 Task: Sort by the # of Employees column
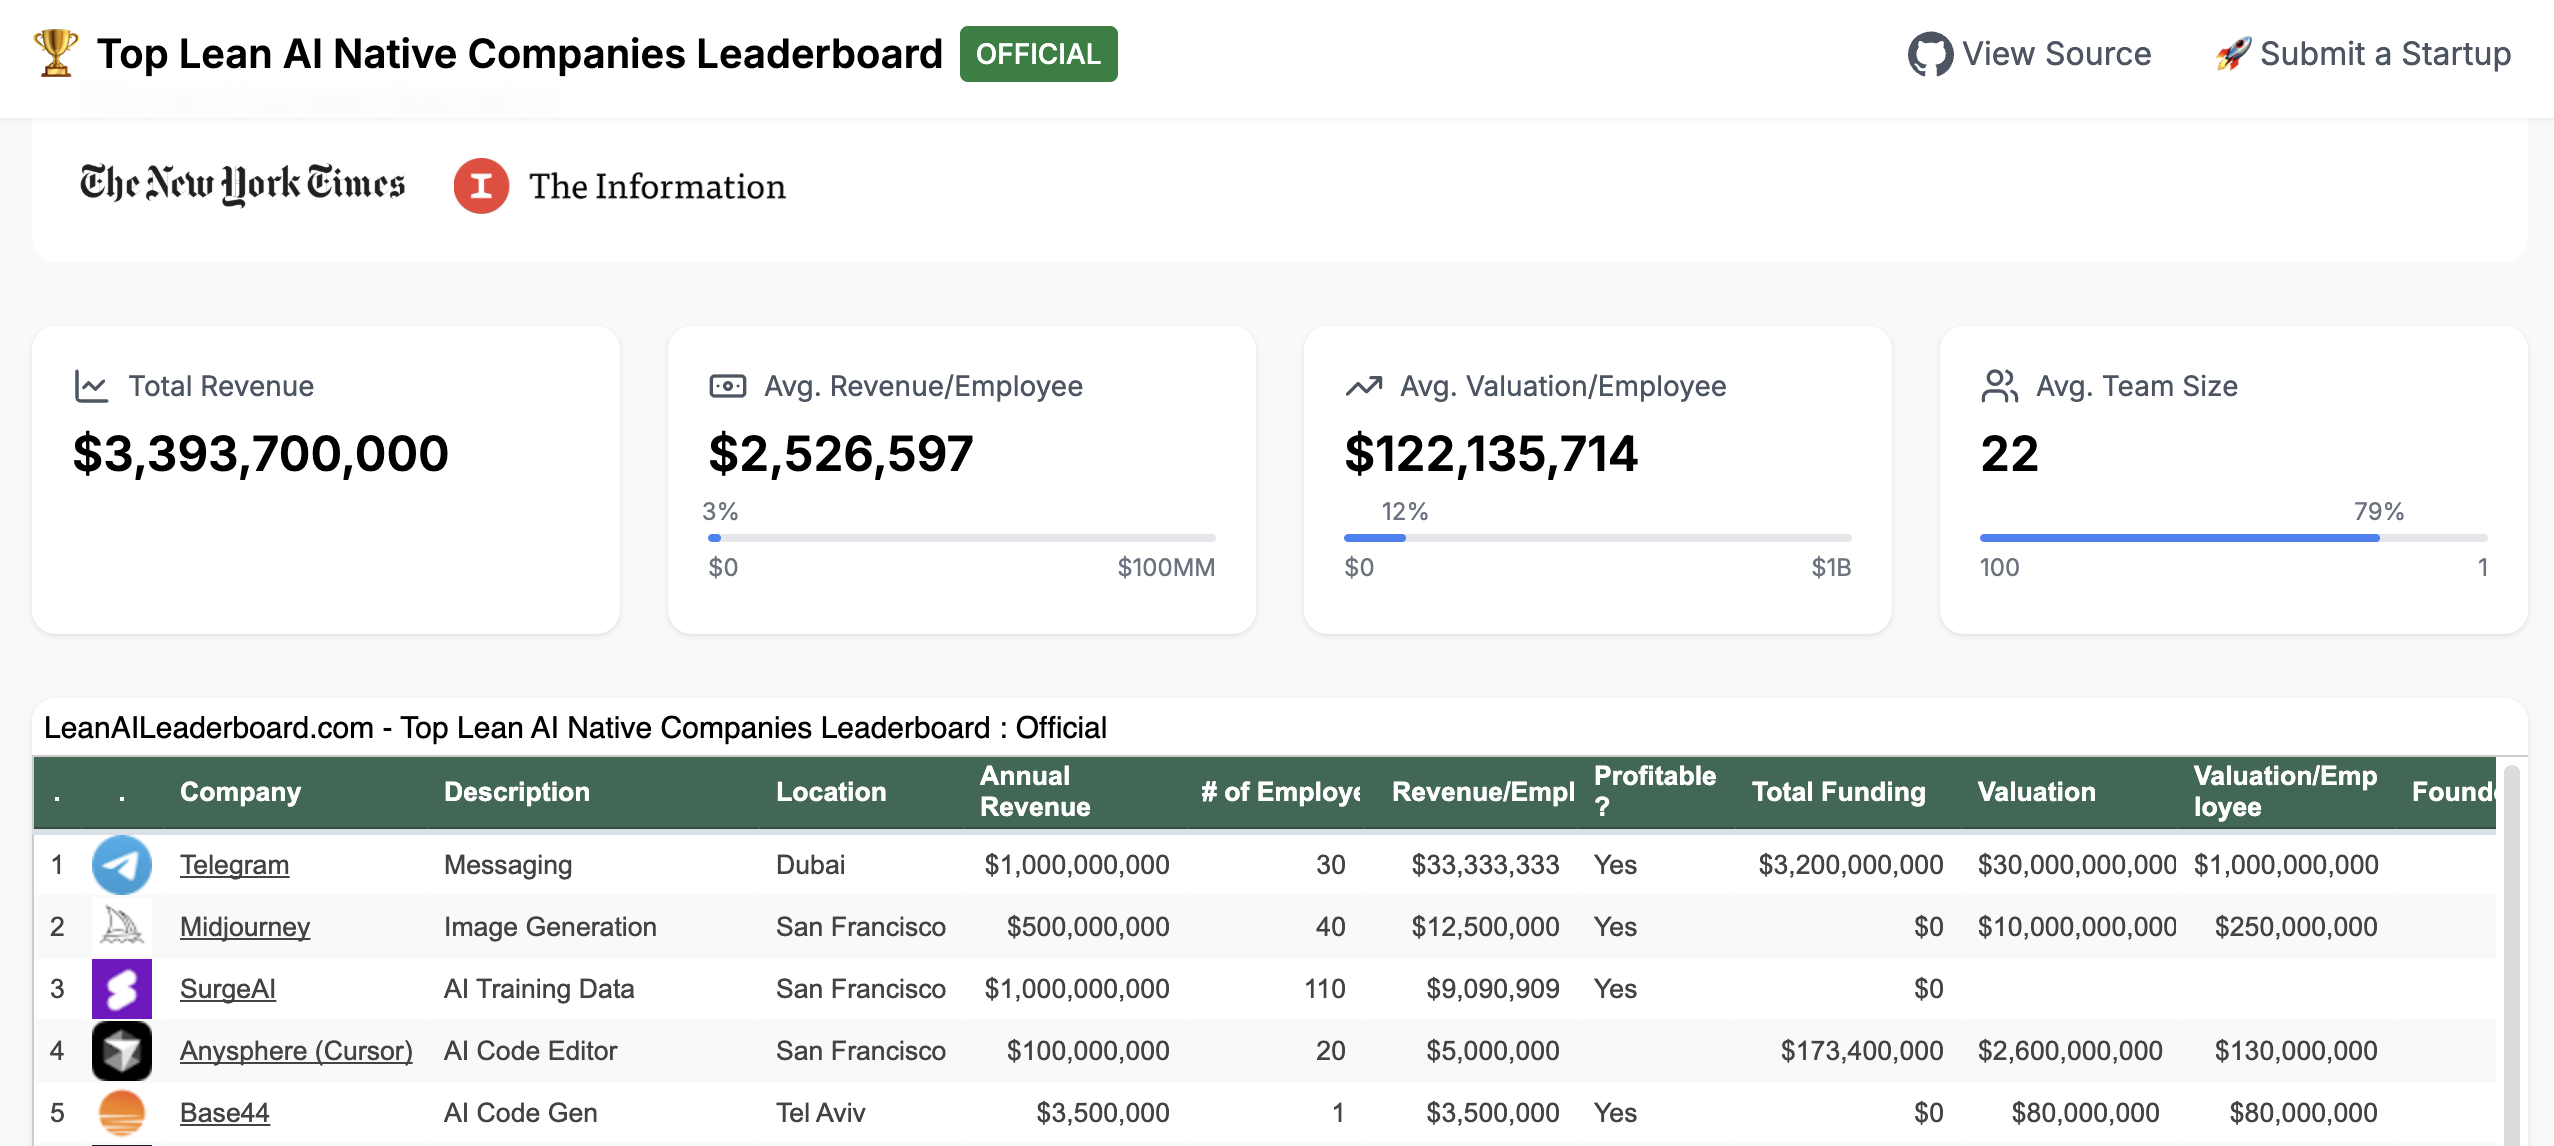(1280, 791)
